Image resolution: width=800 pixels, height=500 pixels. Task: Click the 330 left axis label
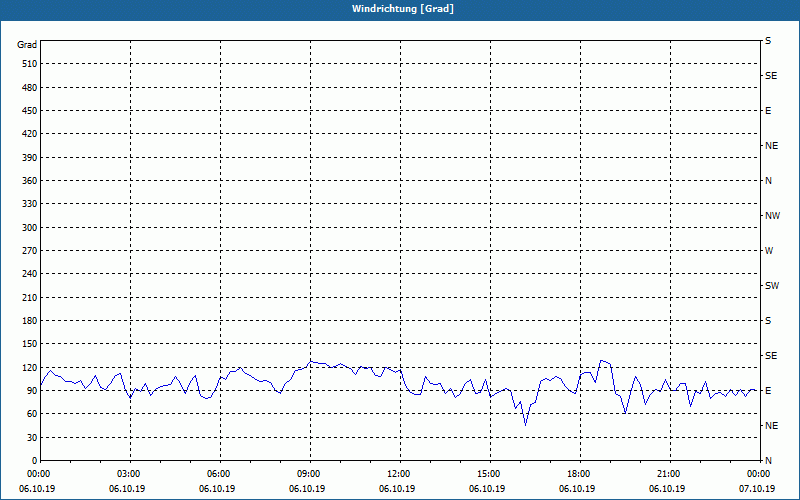[x=30, y=204]
